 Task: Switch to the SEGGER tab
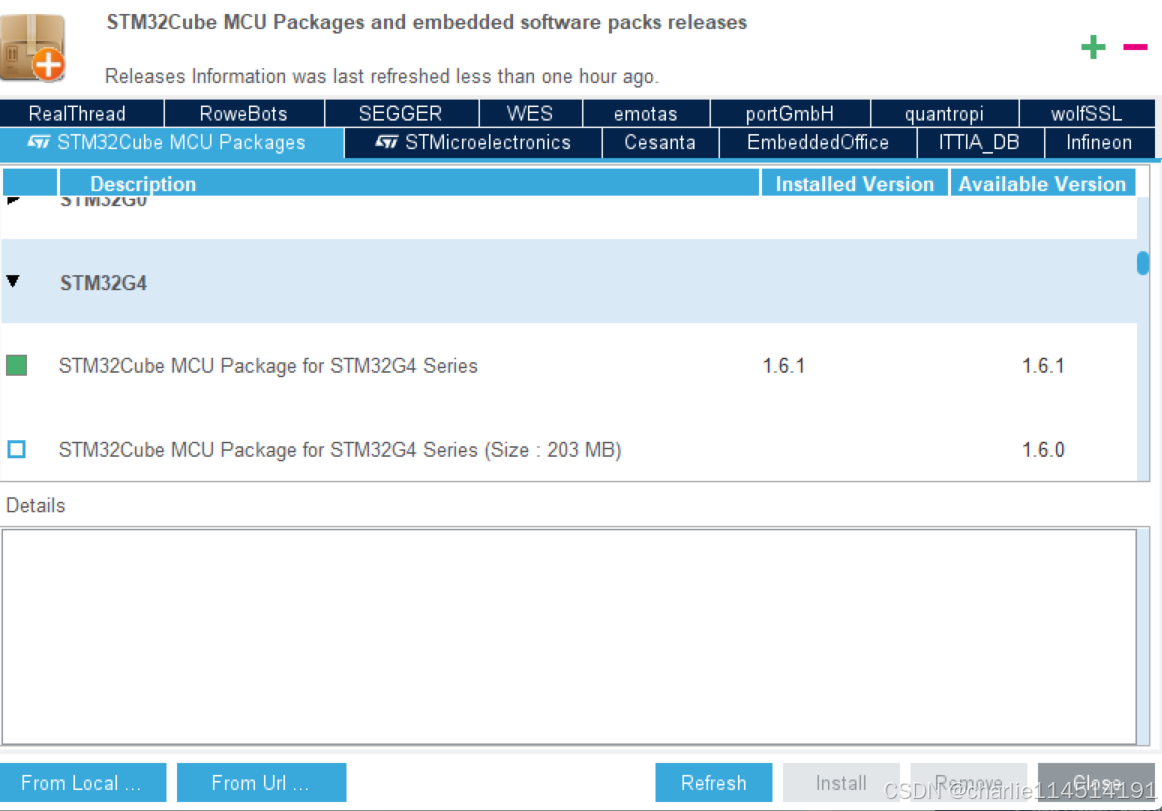tap(402, 113)
